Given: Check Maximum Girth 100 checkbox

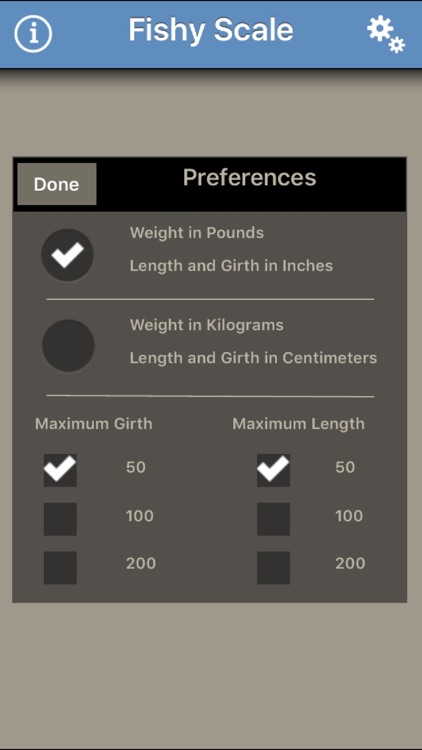Looking at the screenshot, I should [60, 519].
